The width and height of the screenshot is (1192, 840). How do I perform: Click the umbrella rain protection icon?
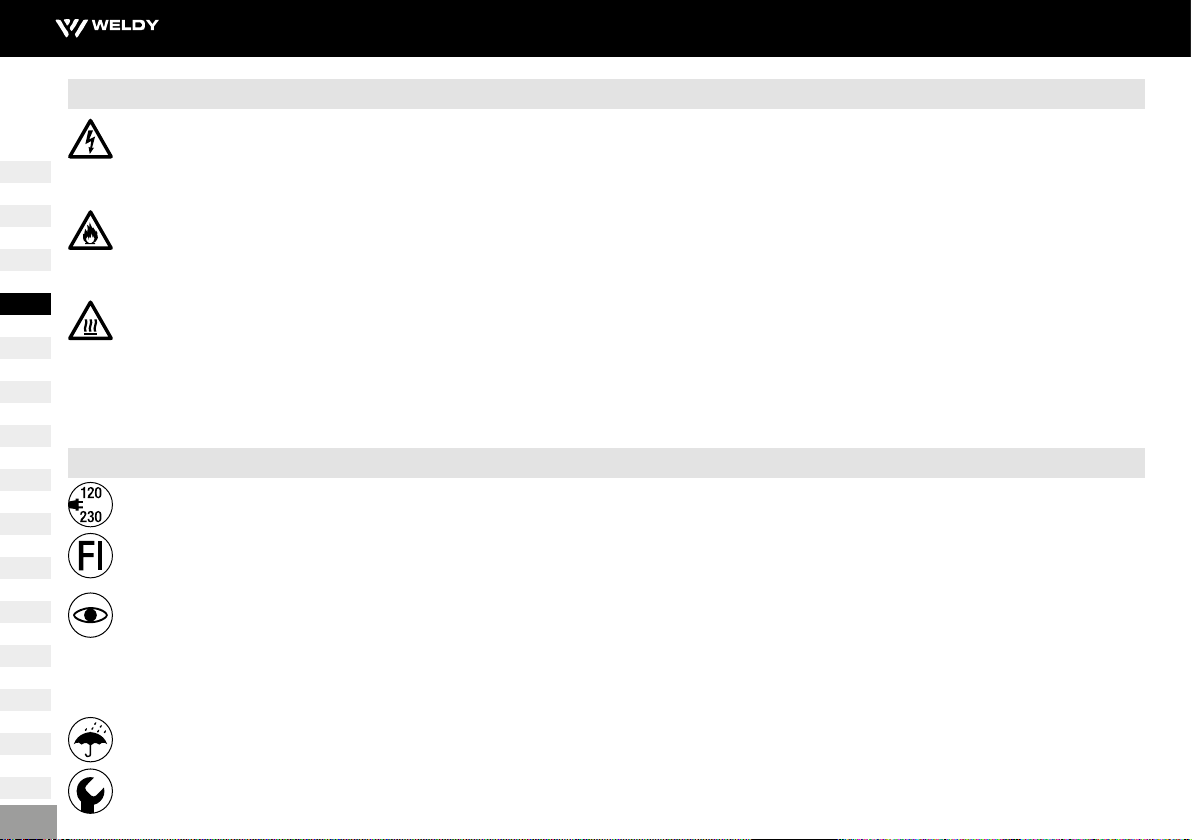tap(90, 740)
